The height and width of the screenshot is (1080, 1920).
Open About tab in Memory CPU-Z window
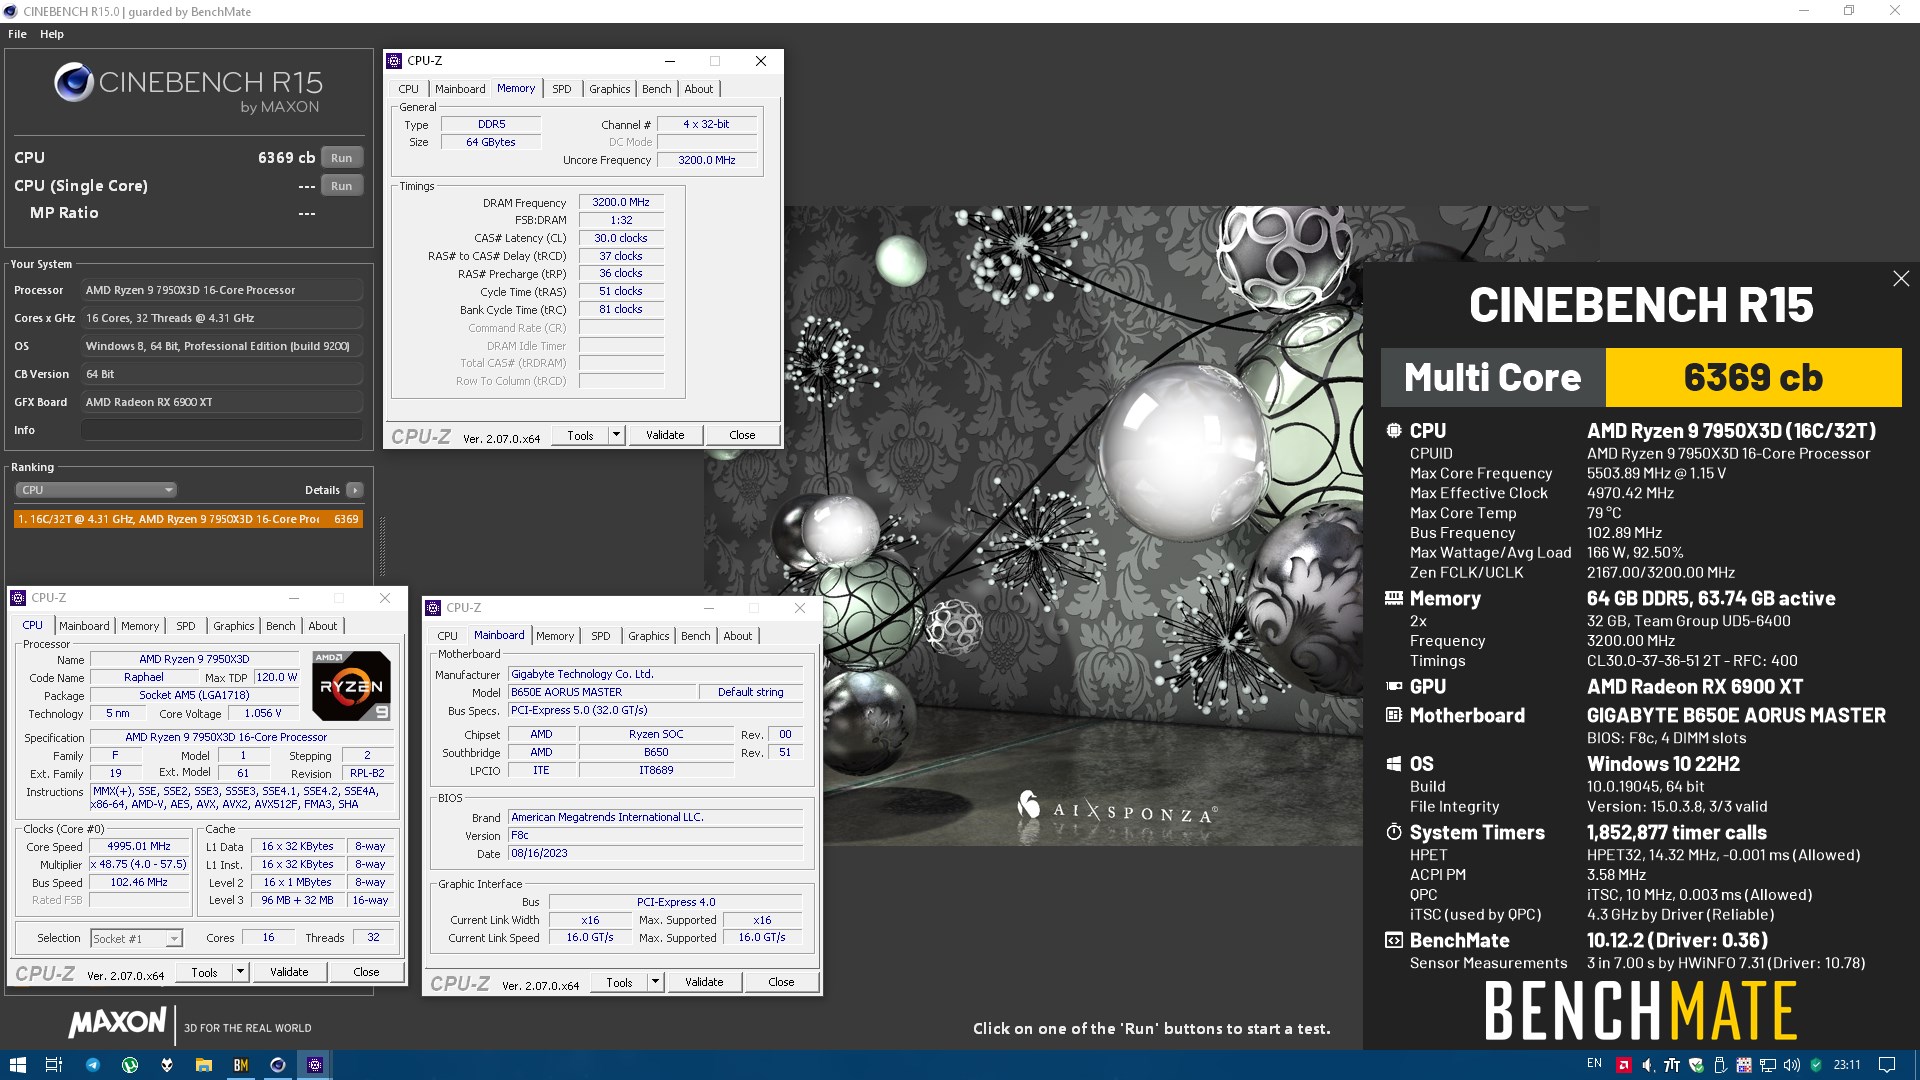tap(699, 89)
